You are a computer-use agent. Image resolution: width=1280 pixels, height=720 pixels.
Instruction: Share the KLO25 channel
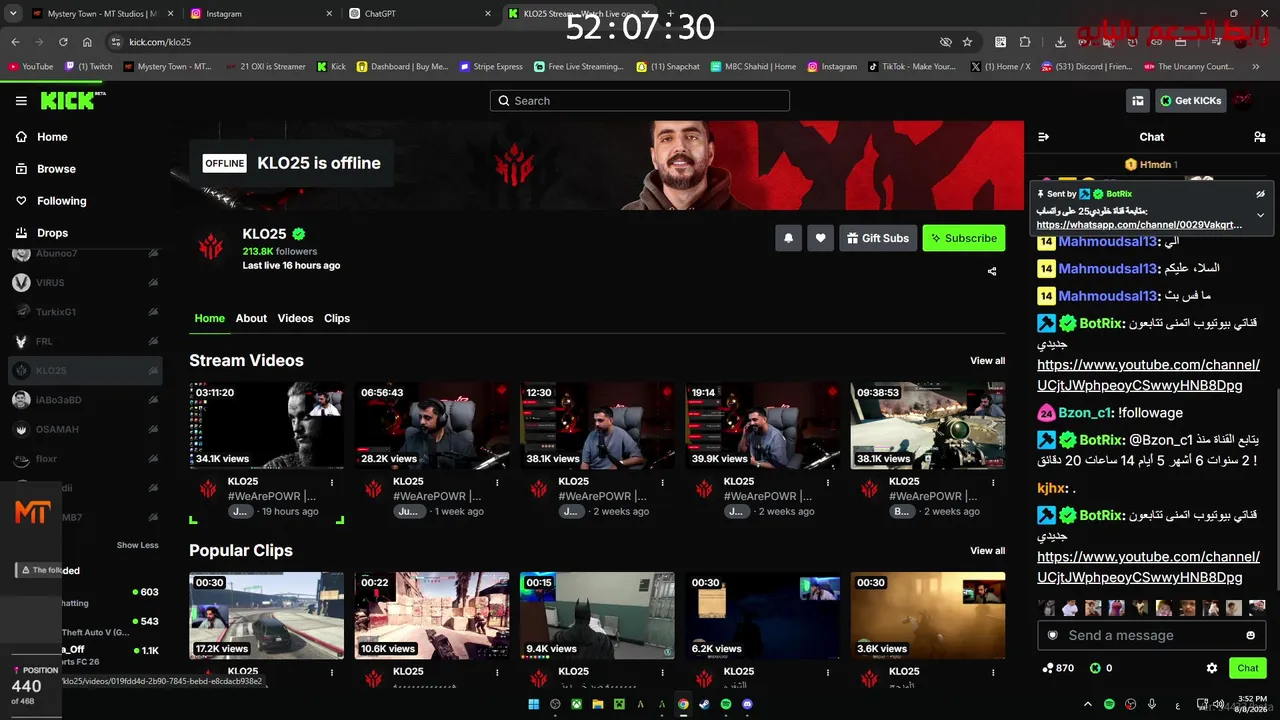pos(992,271)
